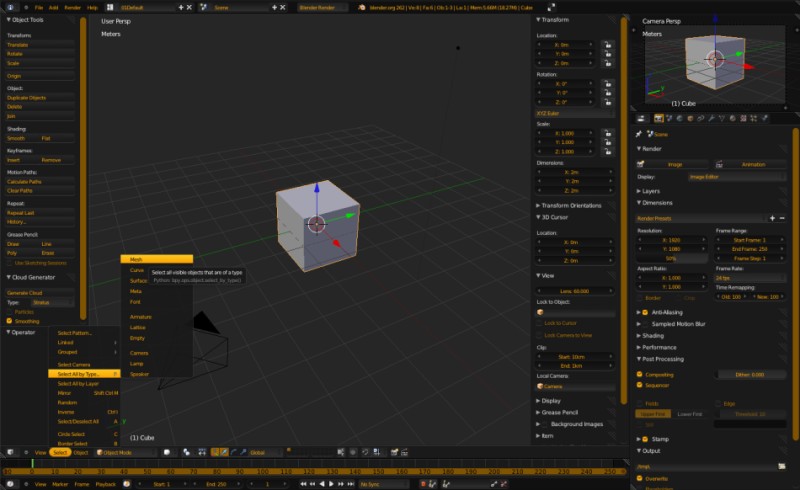Click OpenGL render image icon in 3D header

394,452
